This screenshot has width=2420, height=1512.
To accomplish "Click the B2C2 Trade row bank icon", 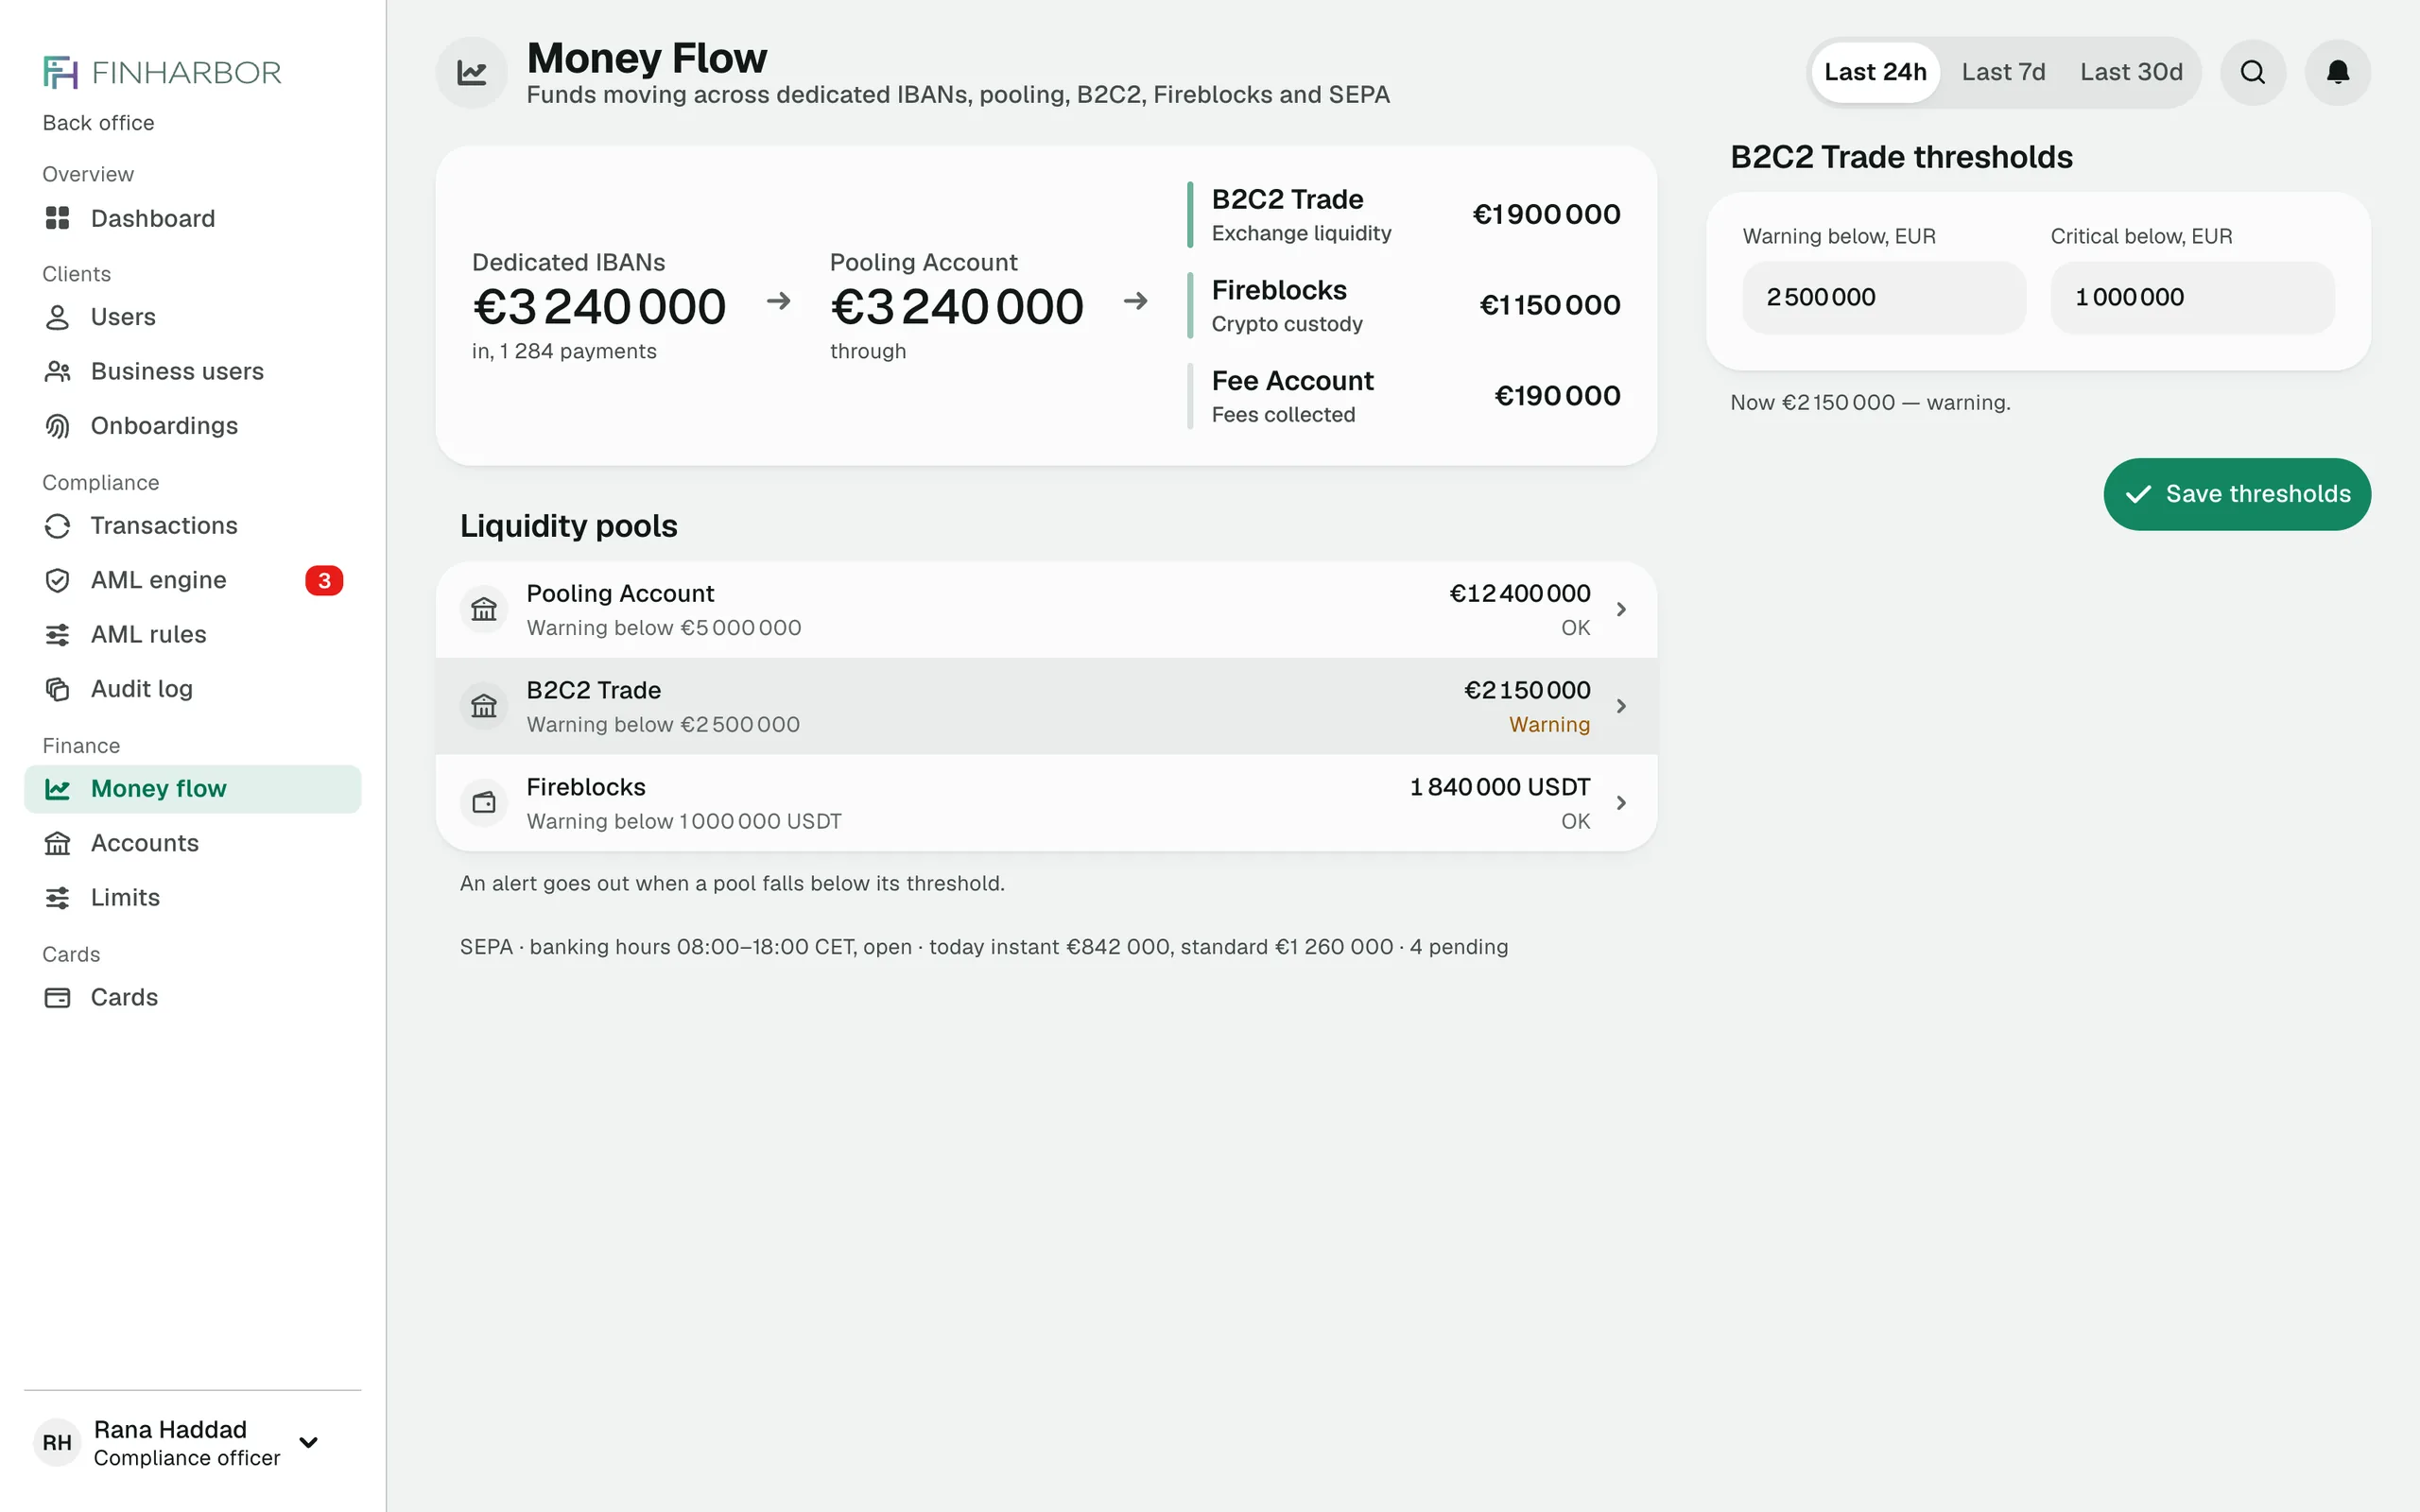I will (x=484, y=706).
